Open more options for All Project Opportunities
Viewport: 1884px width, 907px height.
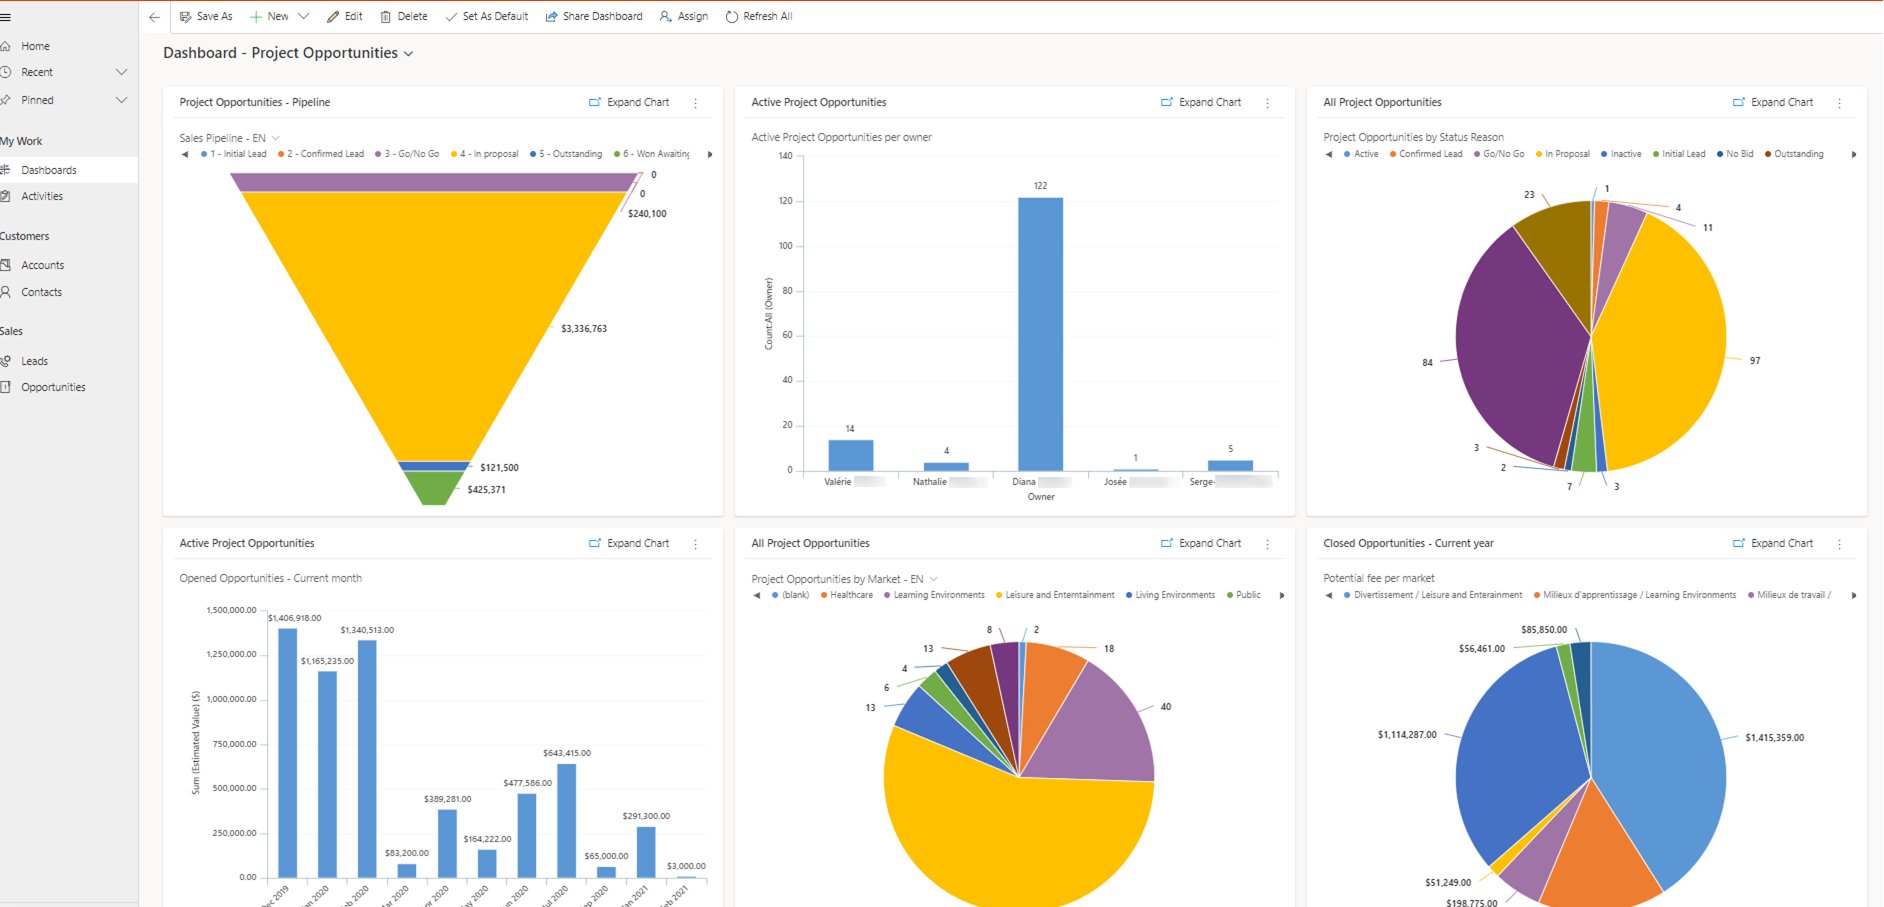(1838, 102)
